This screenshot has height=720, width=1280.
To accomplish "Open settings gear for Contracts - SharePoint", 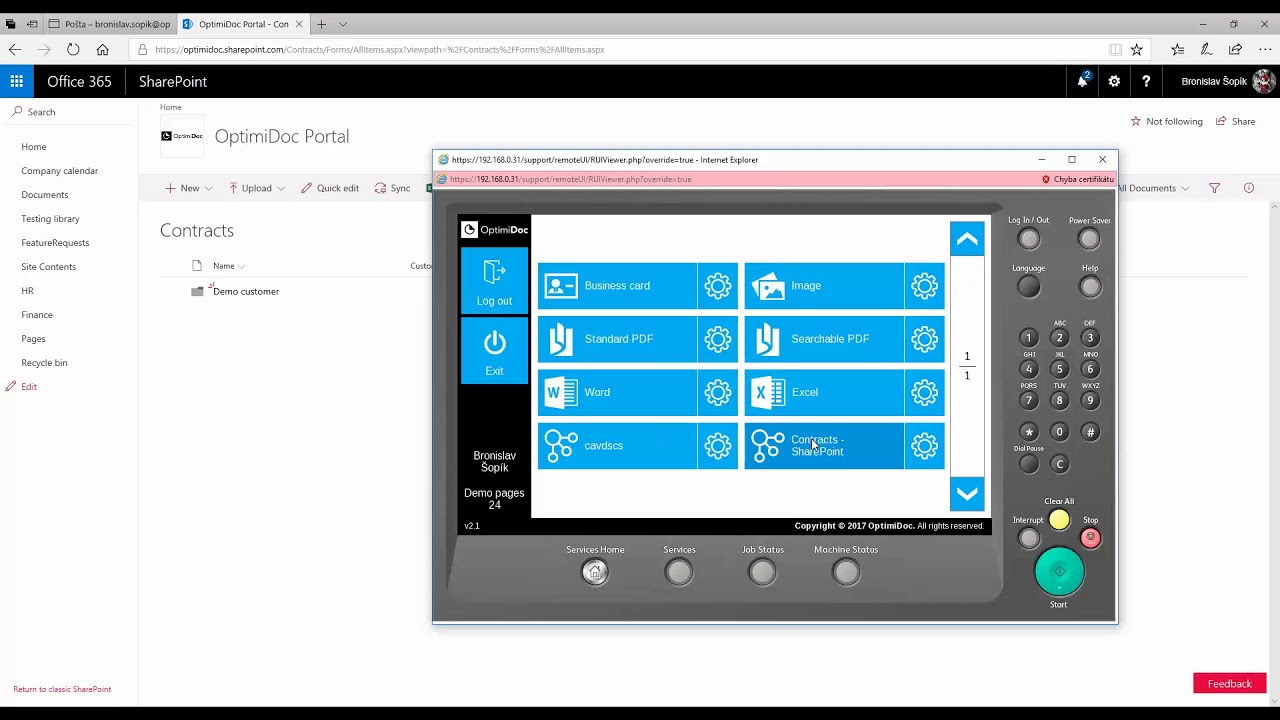I will click(925, 446).
